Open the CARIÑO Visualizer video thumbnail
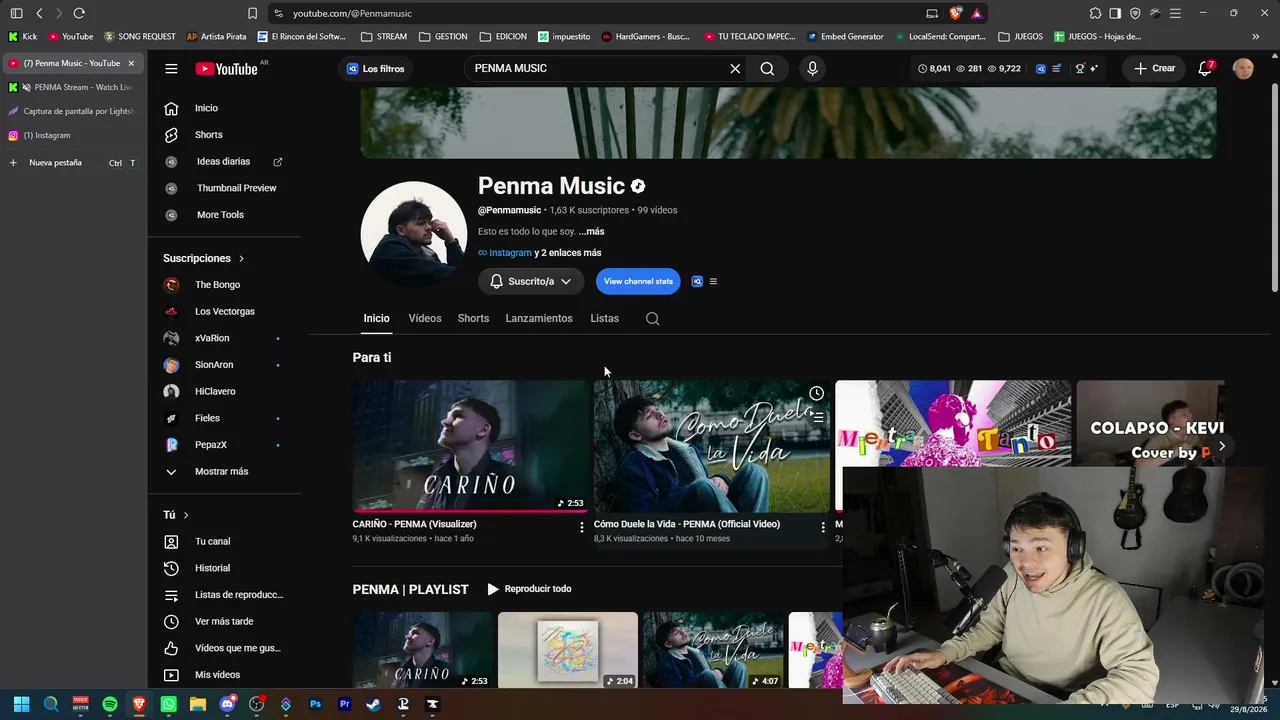 tap(470, 446)
